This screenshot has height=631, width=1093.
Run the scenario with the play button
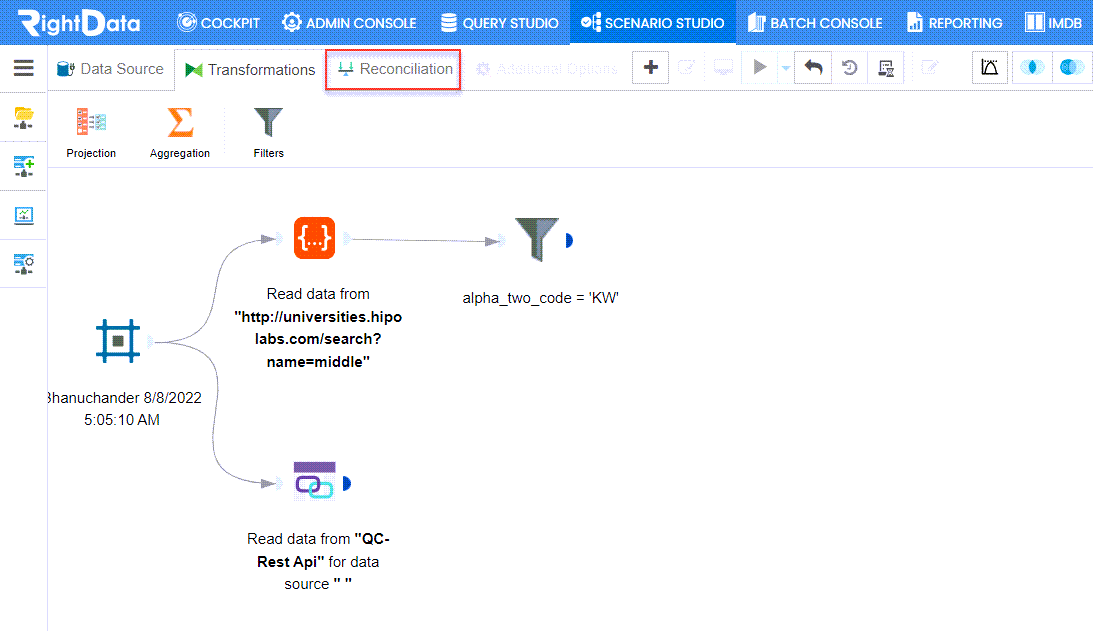tap(760, 68)
